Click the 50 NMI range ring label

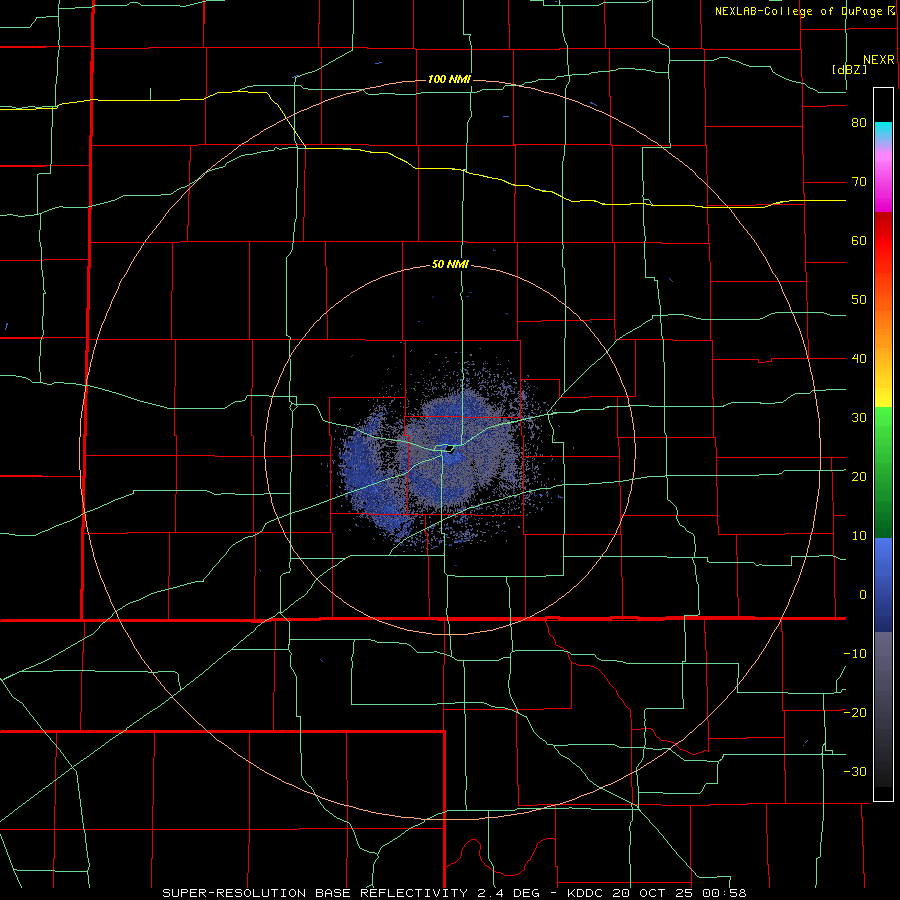click(450, 265)
